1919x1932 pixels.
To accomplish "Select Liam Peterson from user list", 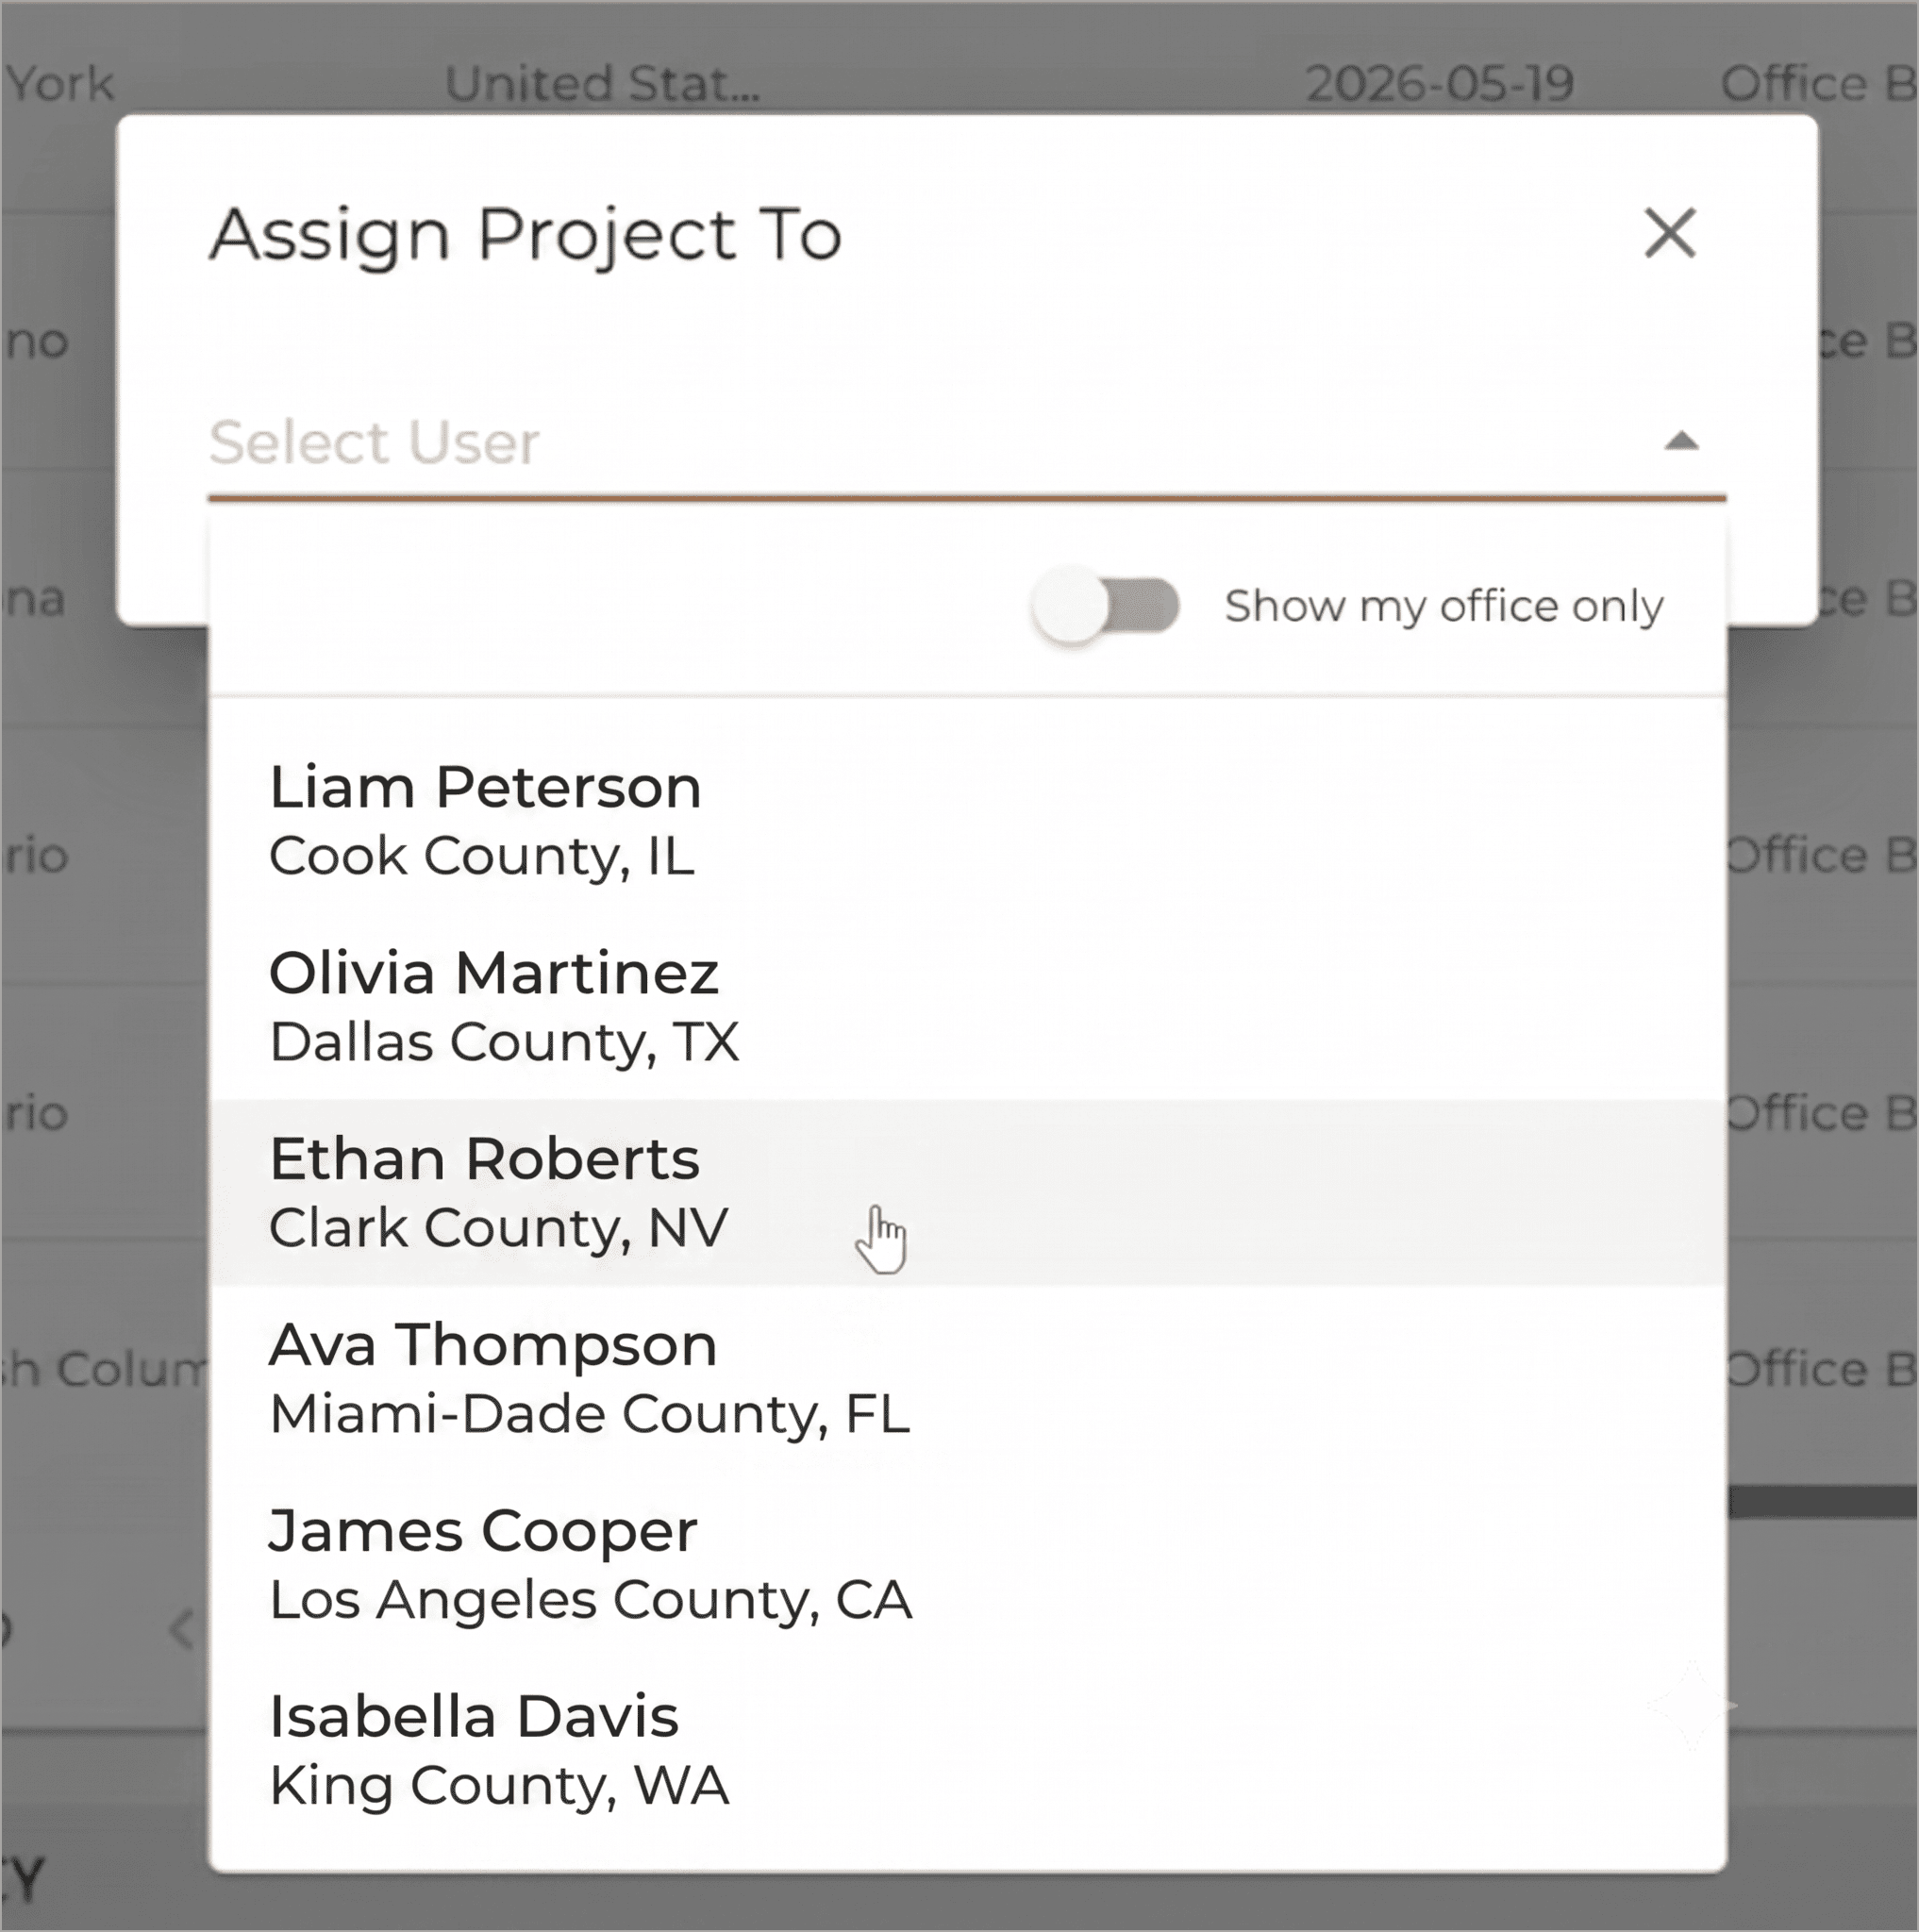I will pos(966,821).
